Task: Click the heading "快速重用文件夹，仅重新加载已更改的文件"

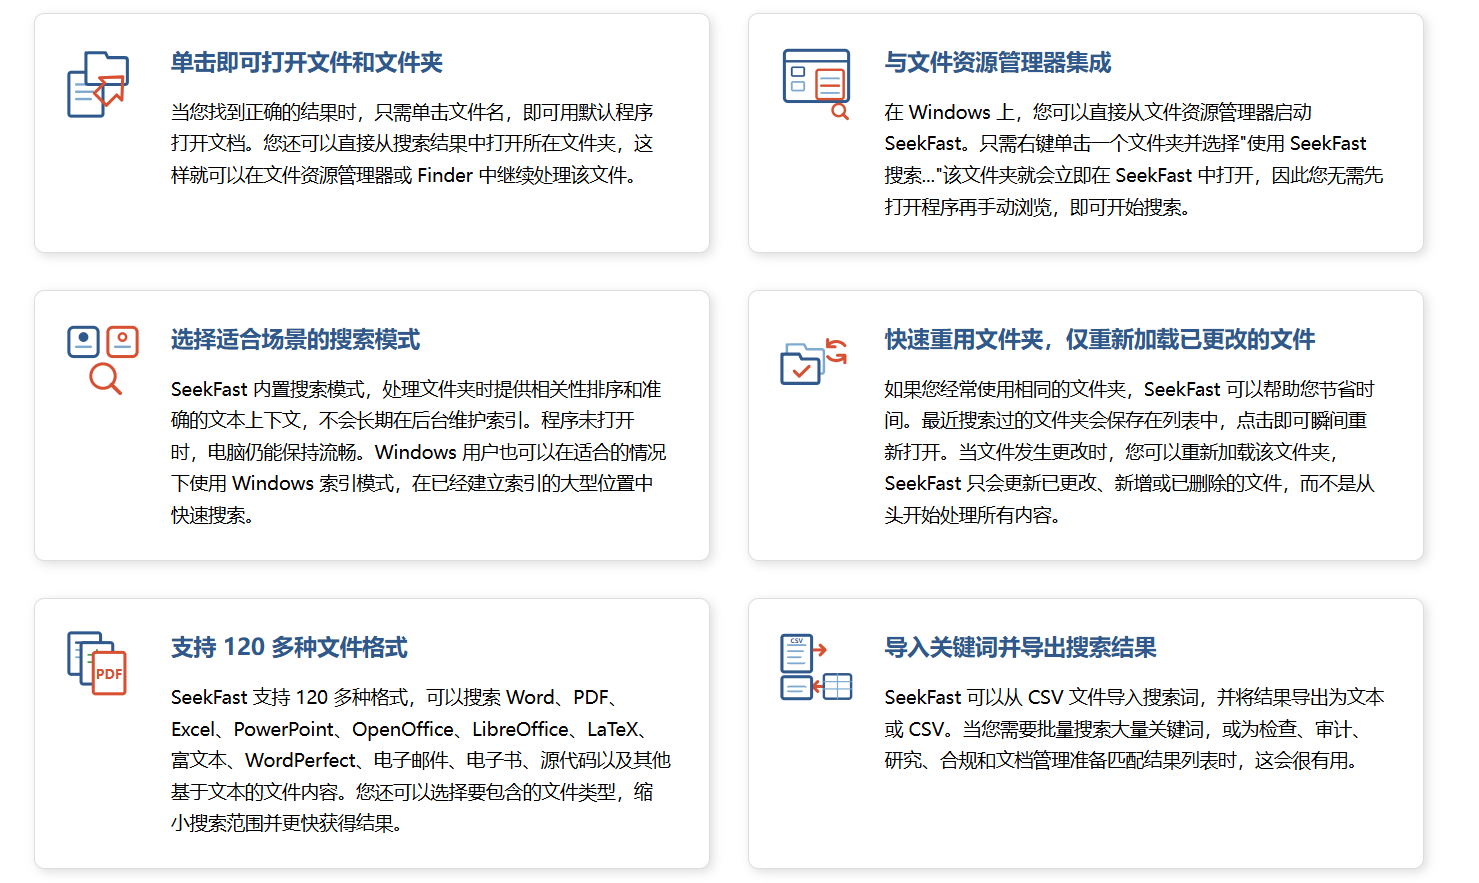Action: [x=1100, y=340]
